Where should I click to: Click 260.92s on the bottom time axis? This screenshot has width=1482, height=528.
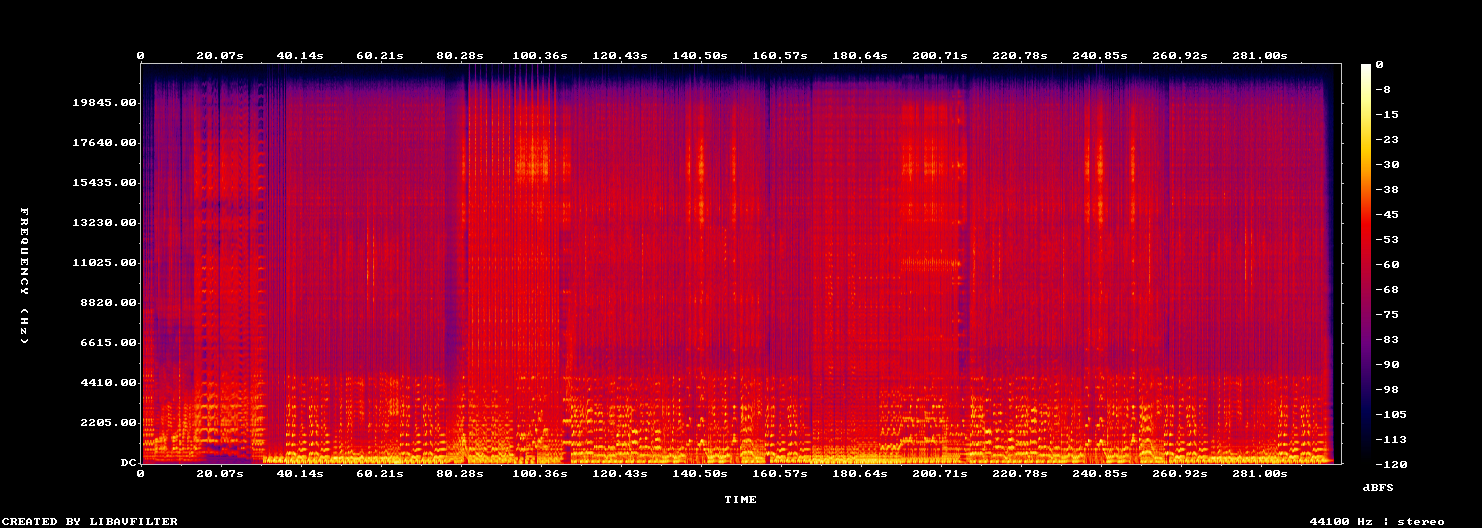point(1180,473)
